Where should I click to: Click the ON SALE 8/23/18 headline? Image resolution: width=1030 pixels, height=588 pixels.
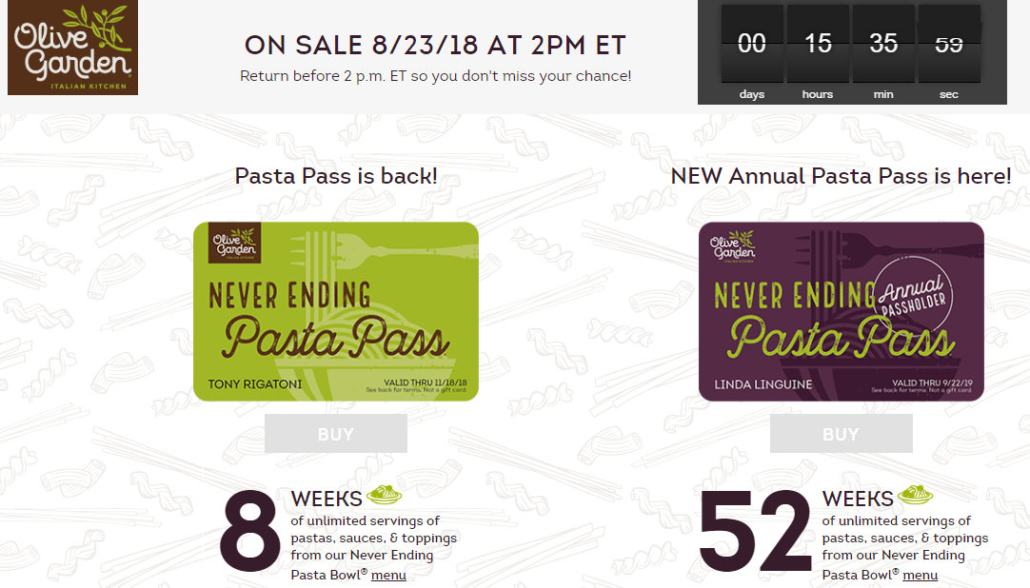(435, 45)
